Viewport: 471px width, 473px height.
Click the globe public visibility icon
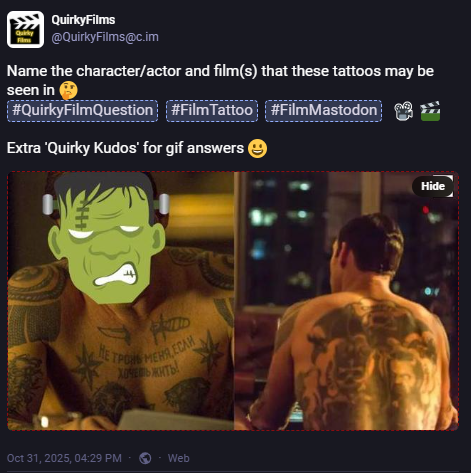point(145,458)
